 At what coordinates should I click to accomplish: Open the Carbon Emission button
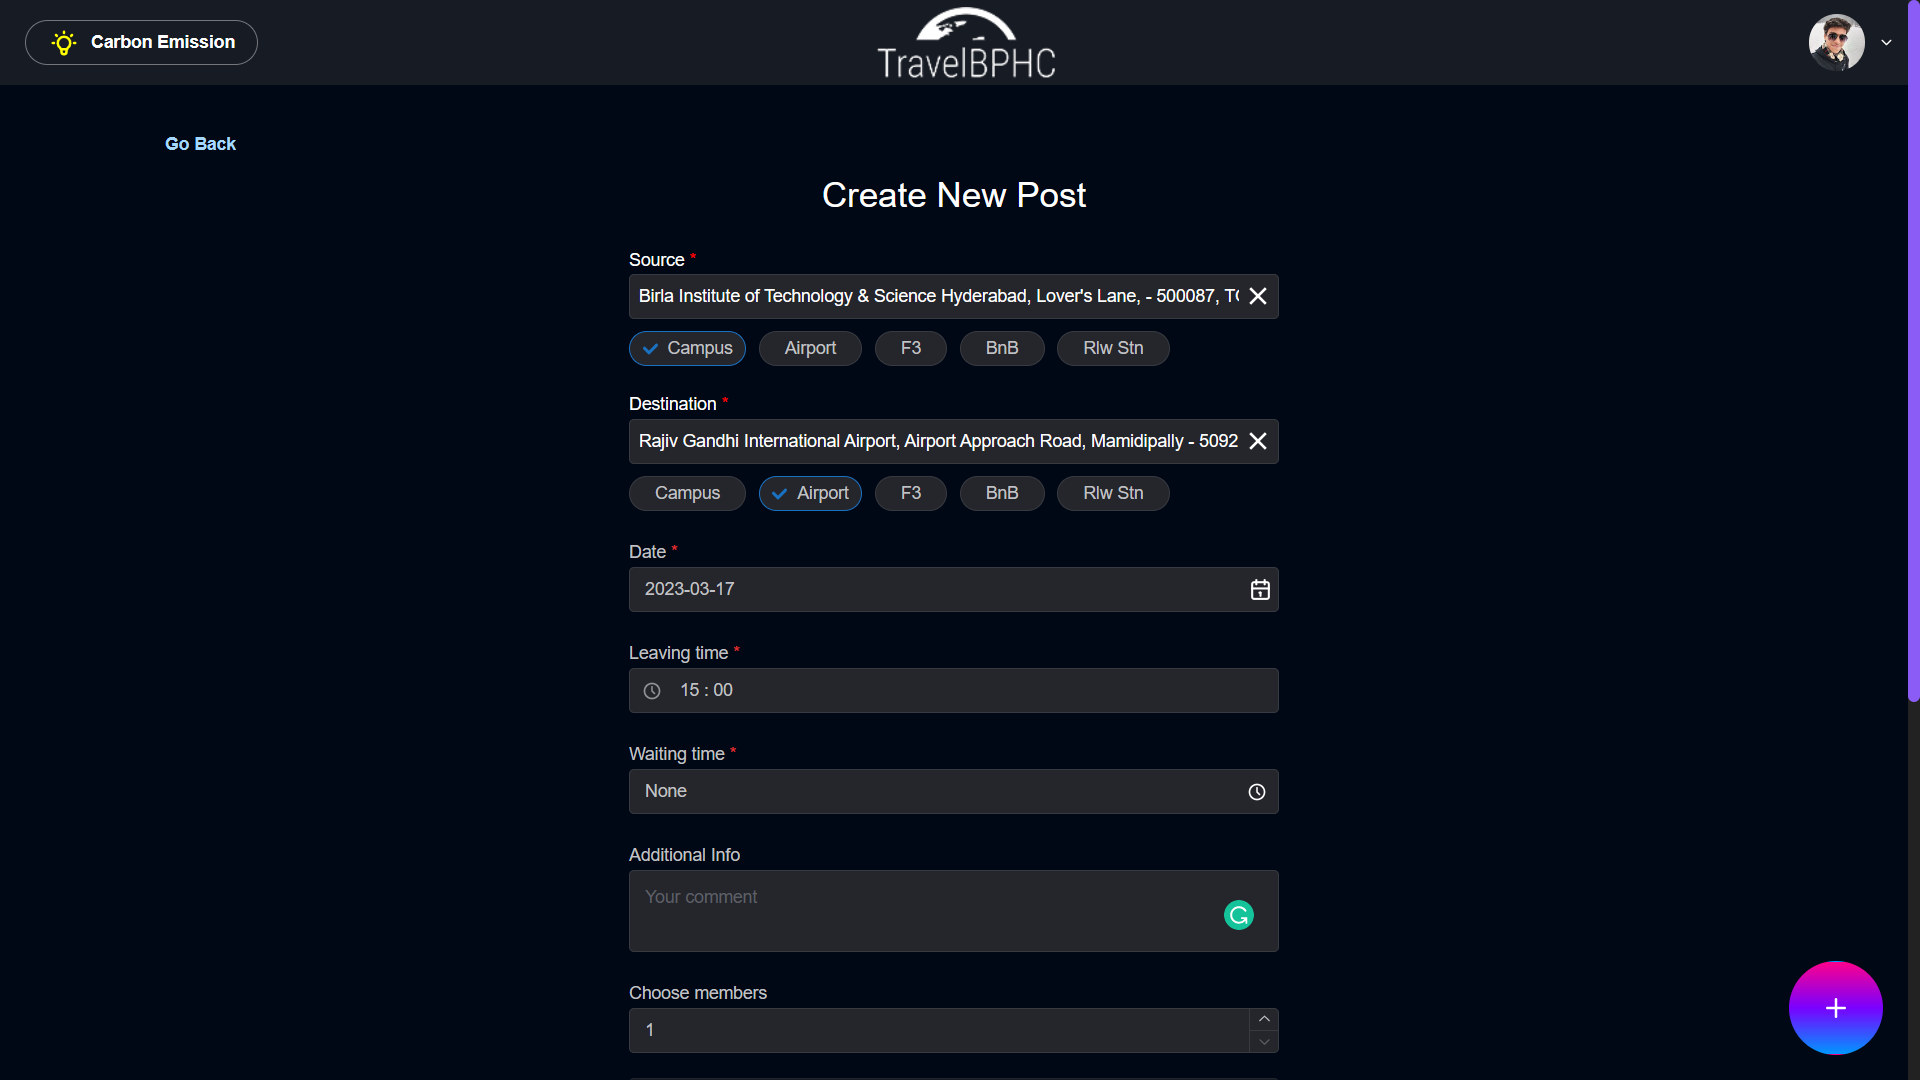141,42
